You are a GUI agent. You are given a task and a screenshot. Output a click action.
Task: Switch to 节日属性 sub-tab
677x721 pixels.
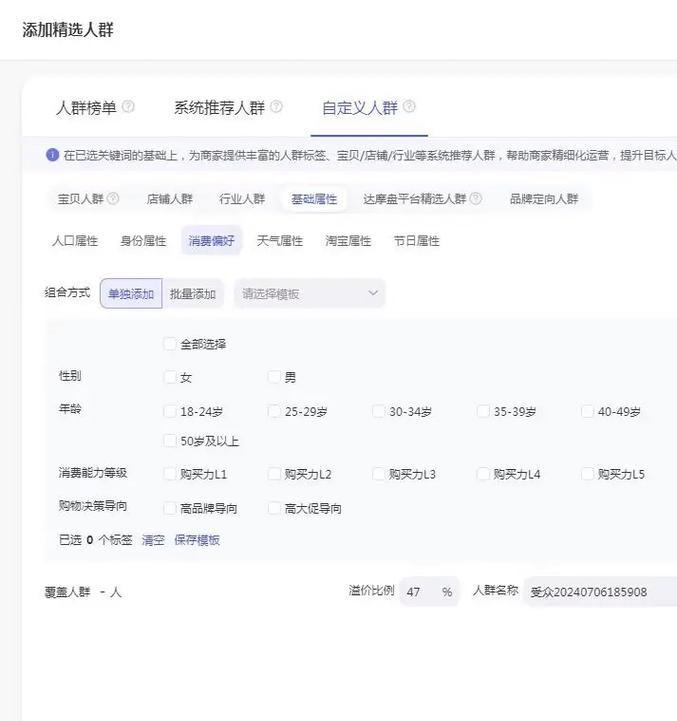coord(417,241)
